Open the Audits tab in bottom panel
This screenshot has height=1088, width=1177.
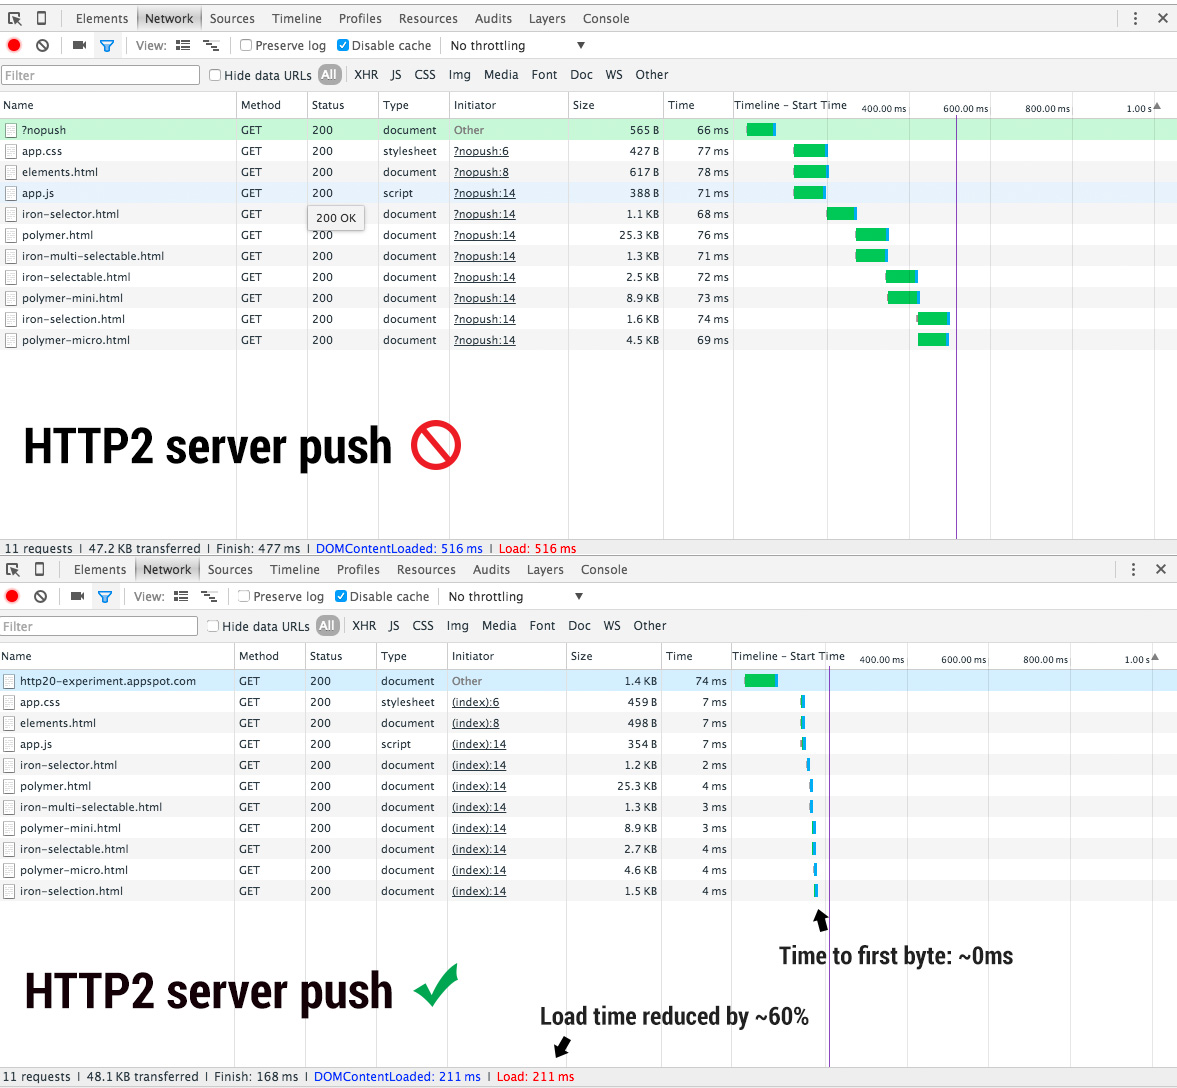(492, 570)
